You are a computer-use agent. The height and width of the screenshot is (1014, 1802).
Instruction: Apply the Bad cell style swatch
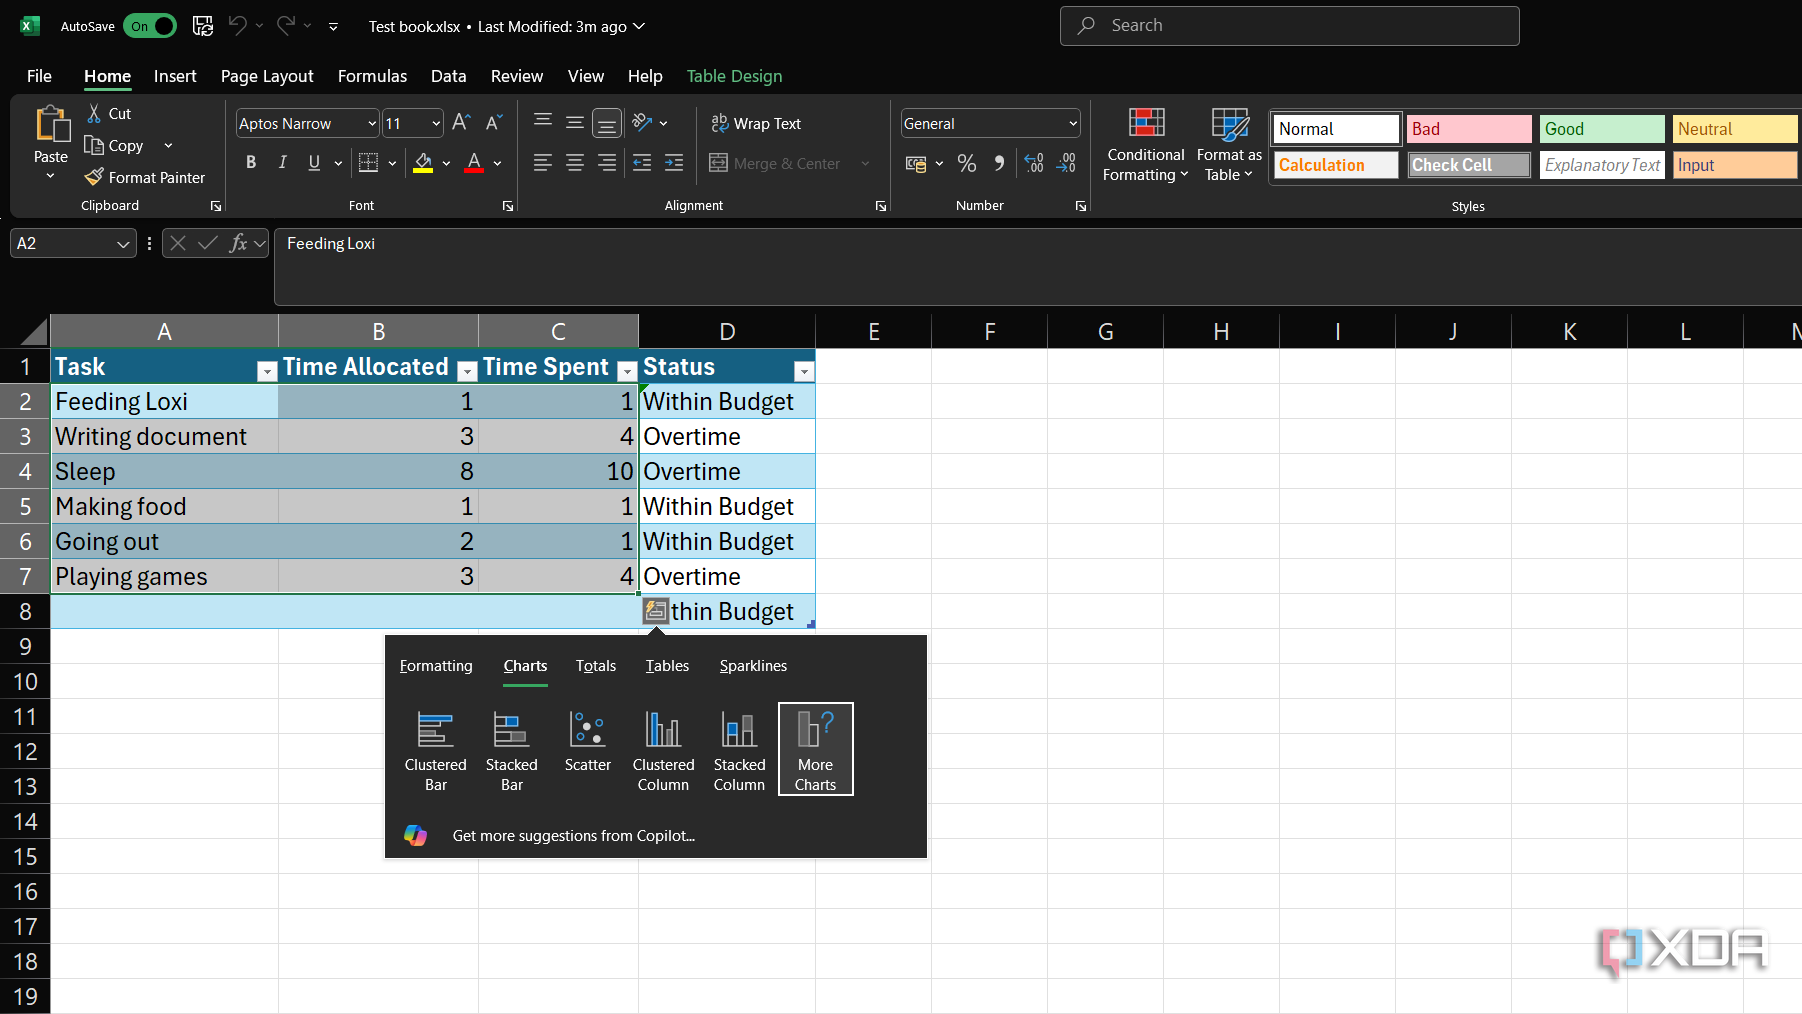1469,129
